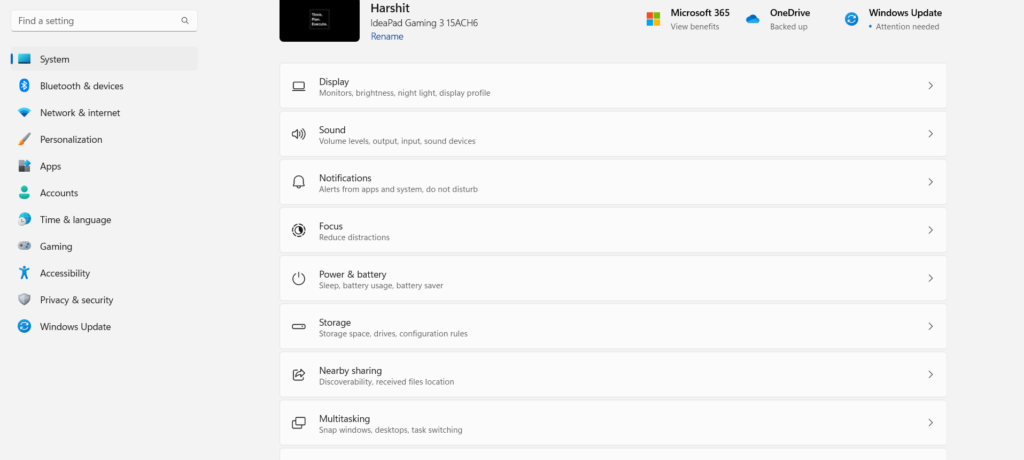This screenshot has height=460, width=1024.
Task: Click the Rename link under device name
Action: click(387, 36)
